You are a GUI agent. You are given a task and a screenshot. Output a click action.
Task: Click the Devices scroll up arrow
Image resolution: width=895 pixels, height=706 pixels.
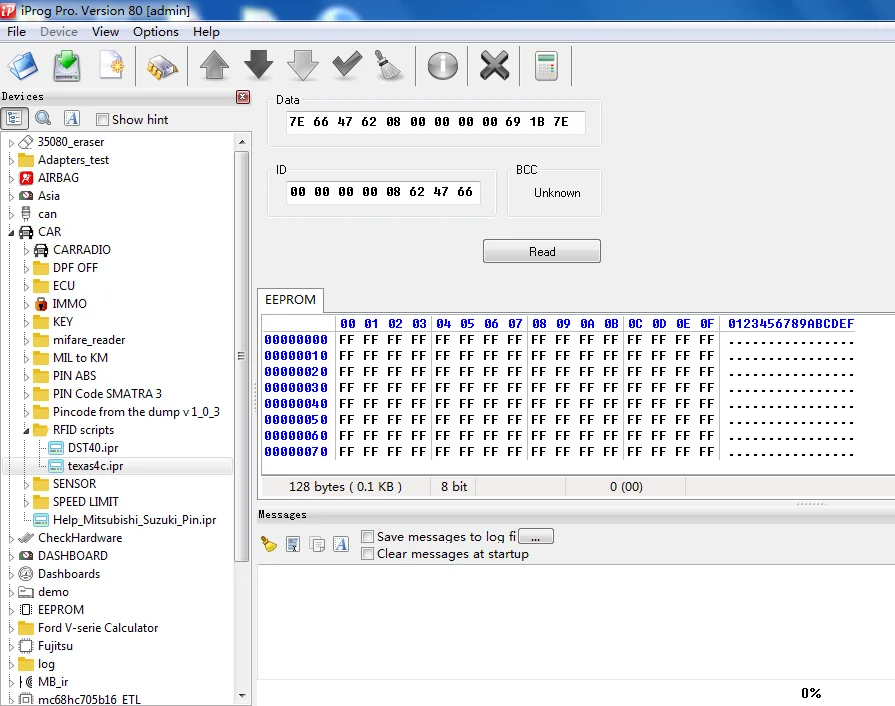click(242, 142)
